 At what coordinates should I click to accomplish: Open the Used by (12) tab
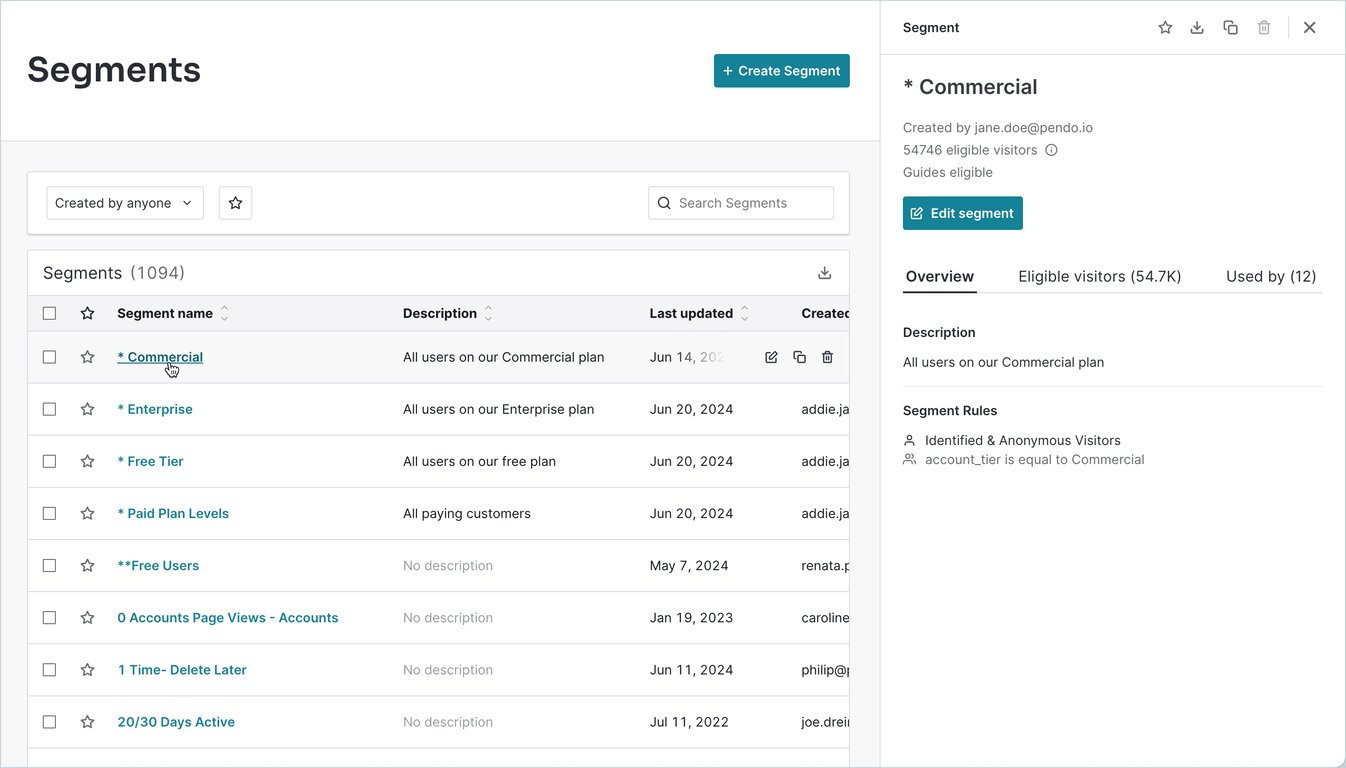tap(1270, 276)
